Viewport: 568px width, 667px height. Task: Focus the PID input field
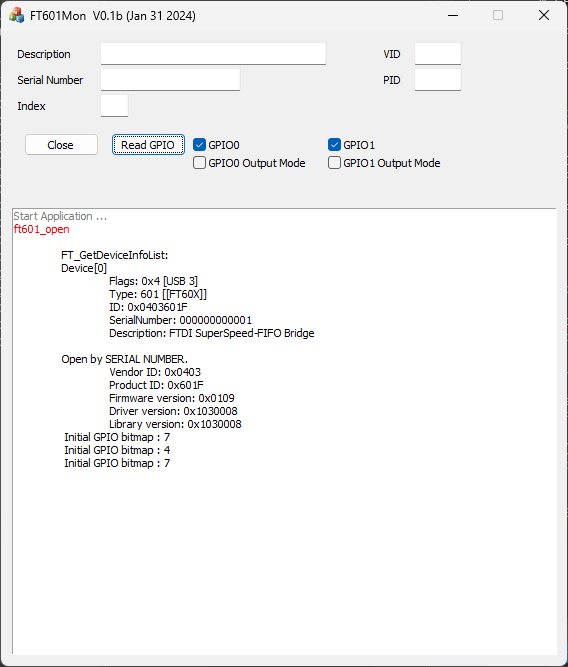point(438,80)
